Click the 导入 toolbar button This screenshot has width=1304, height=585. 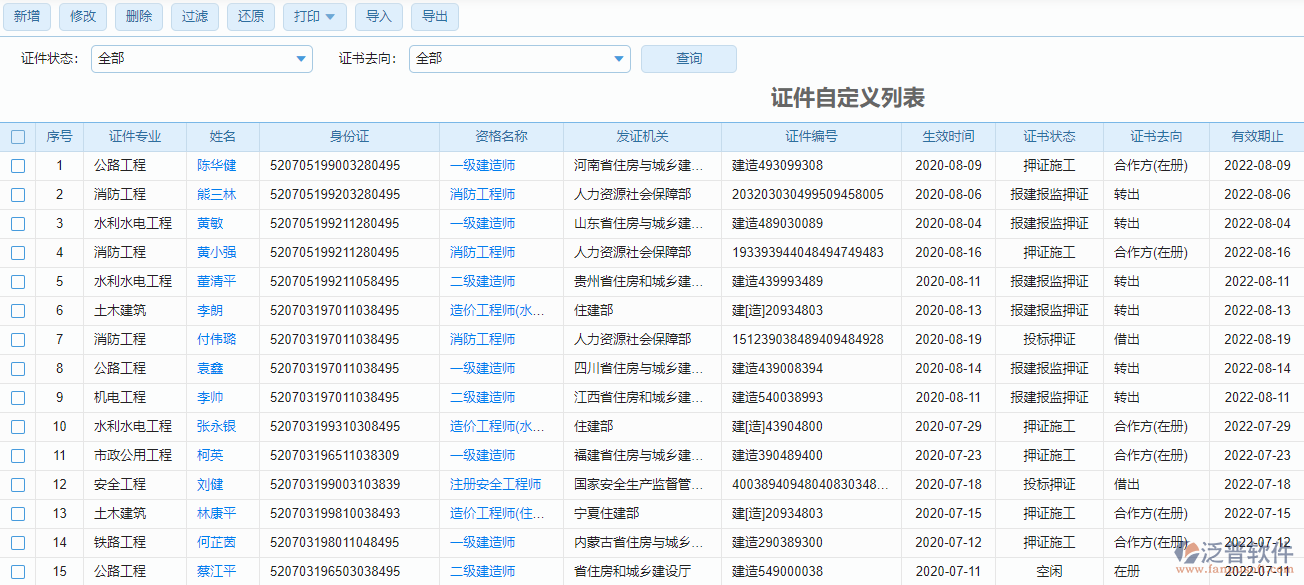click(x=379, y=16)
